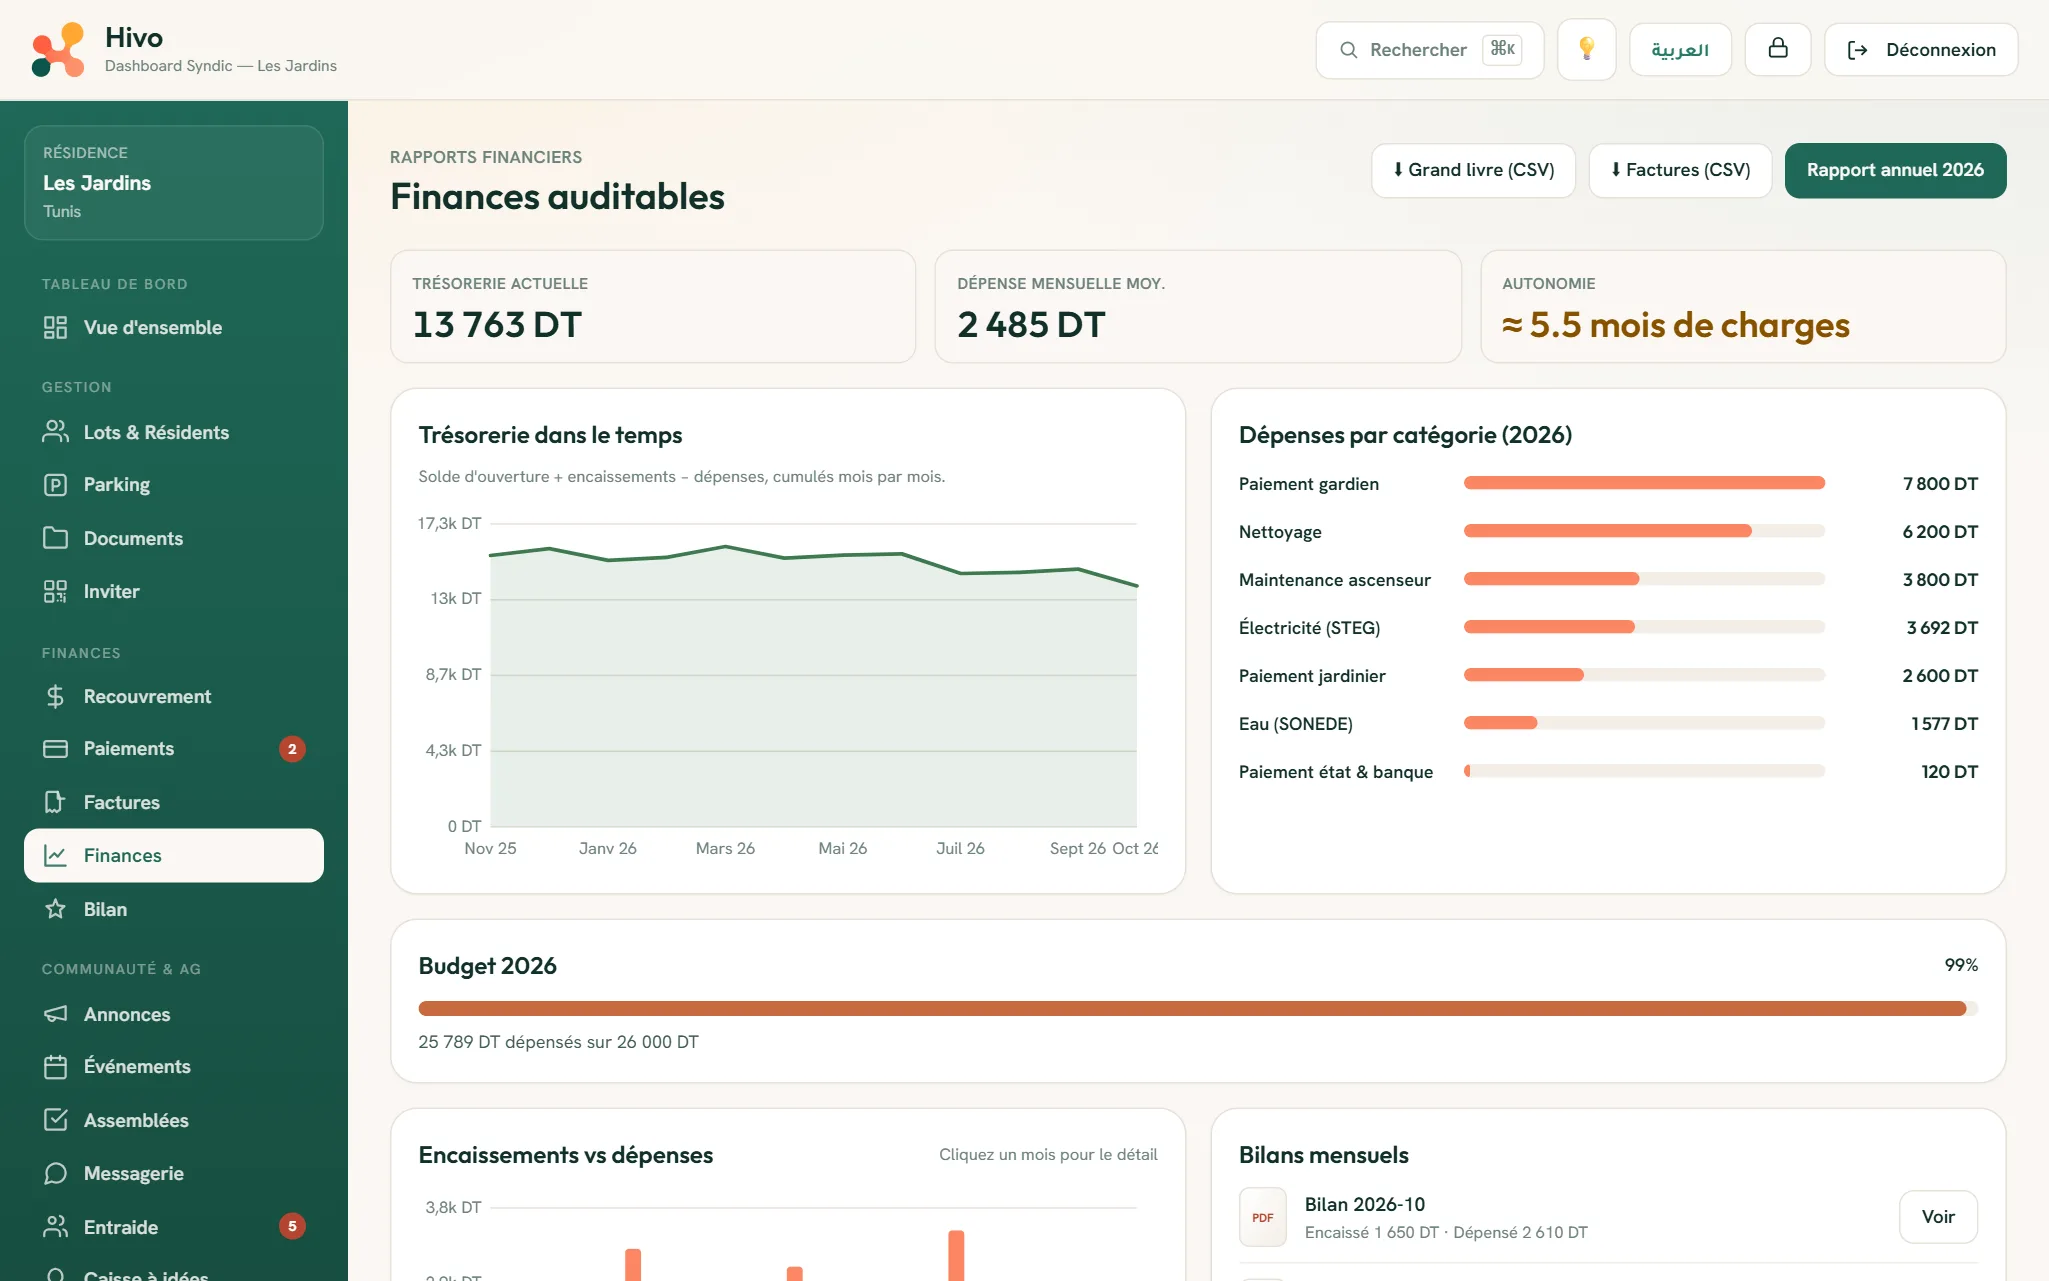This screenshot has width=2049, height=1281.
Task: Click the Paiements badge showing 2
Action: point(292,749)
